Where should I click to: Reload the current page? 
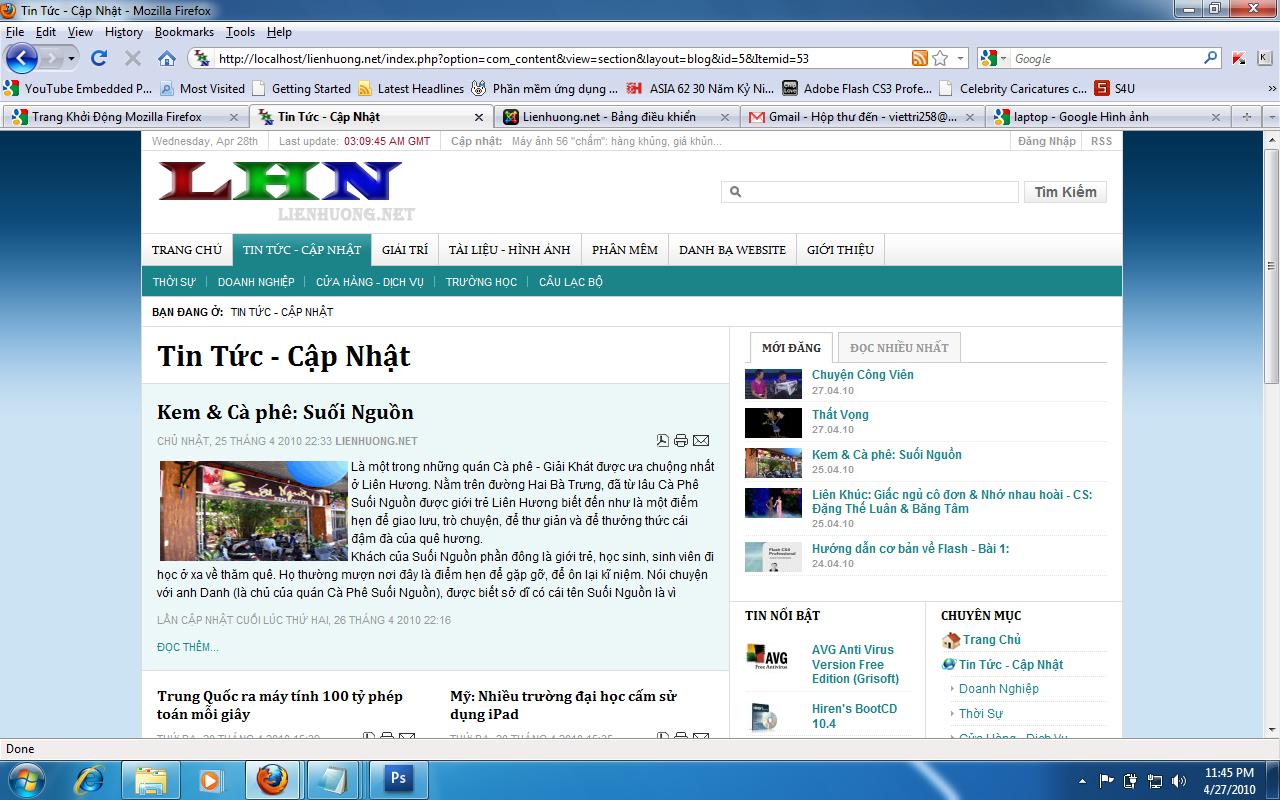pyautogui.click(x=99, y=59)
